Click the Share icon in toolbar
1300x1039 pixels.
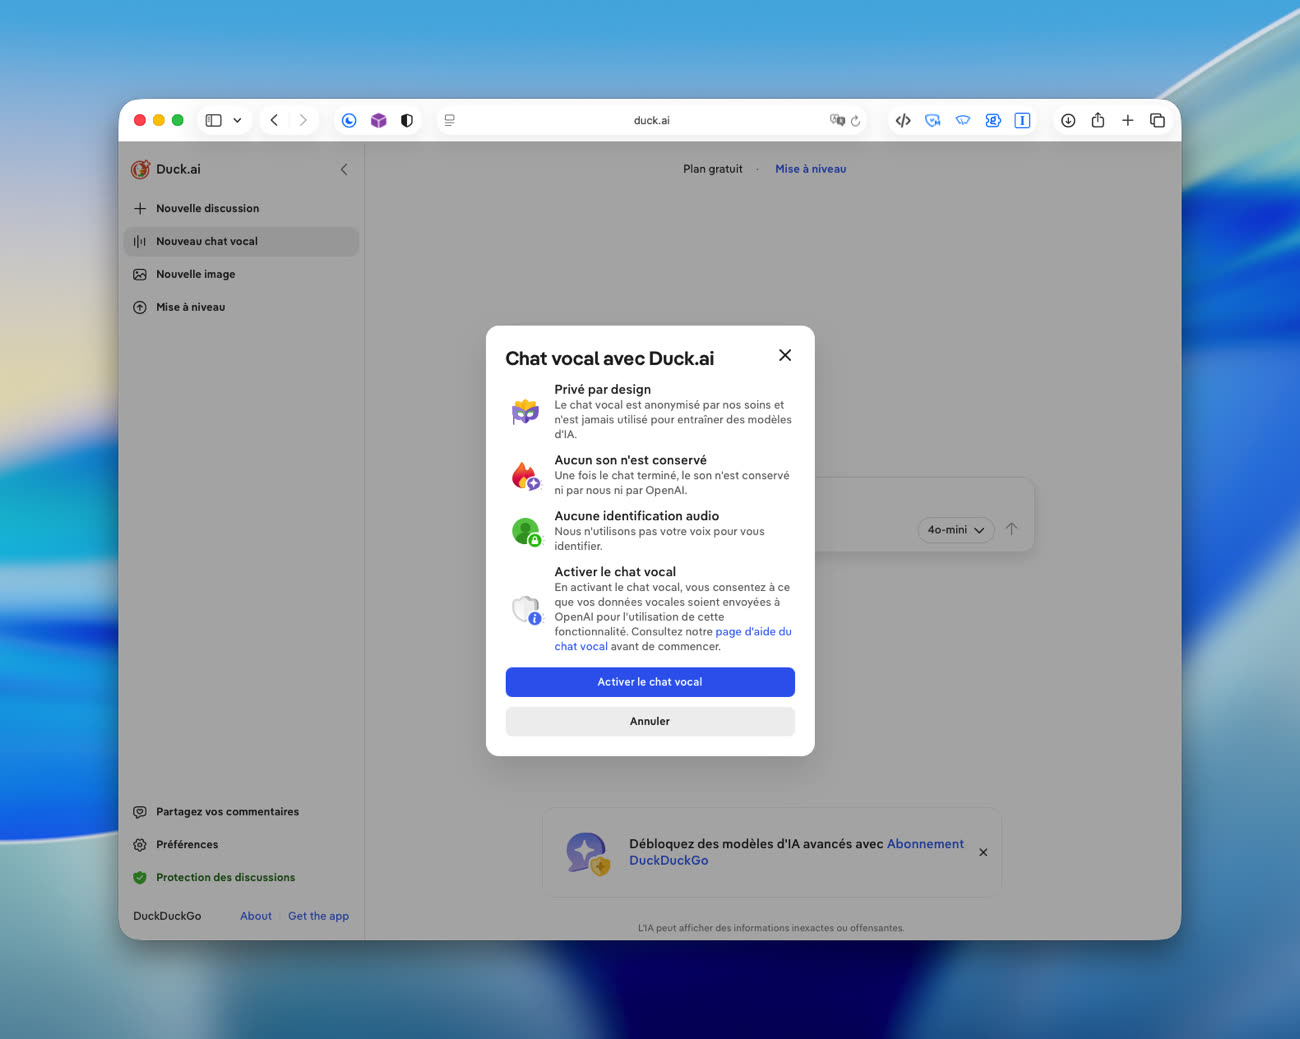point(1098,120)
